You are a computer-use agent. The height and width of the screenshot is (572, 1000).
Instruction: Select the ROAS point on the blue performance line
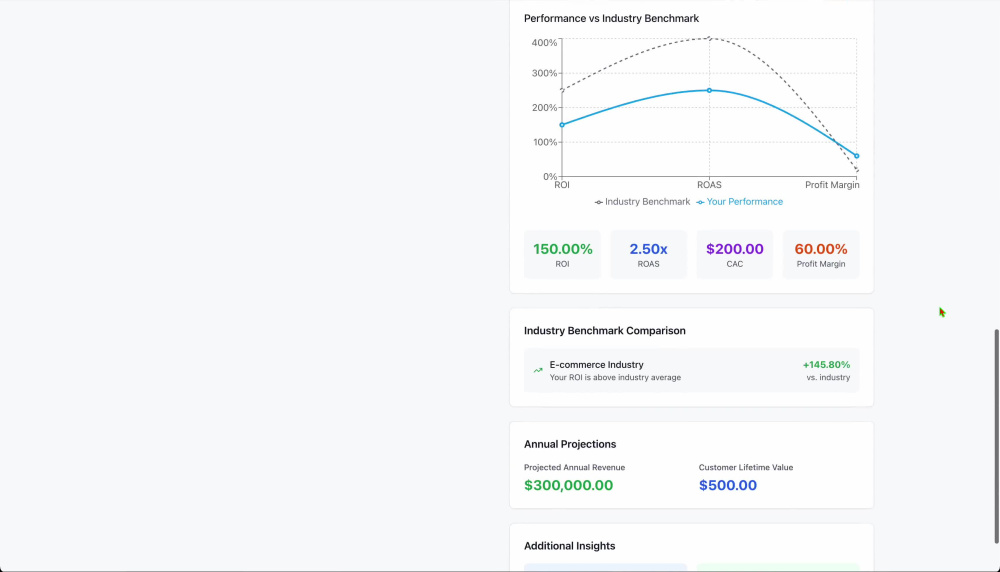point(709,91)
